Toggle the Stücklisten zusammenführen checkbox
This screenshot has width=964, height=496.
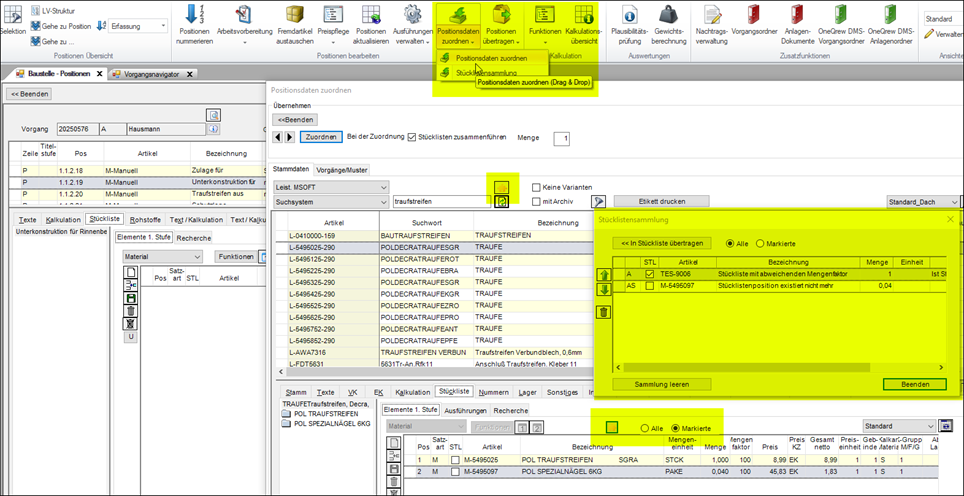[x=413, y=137]
